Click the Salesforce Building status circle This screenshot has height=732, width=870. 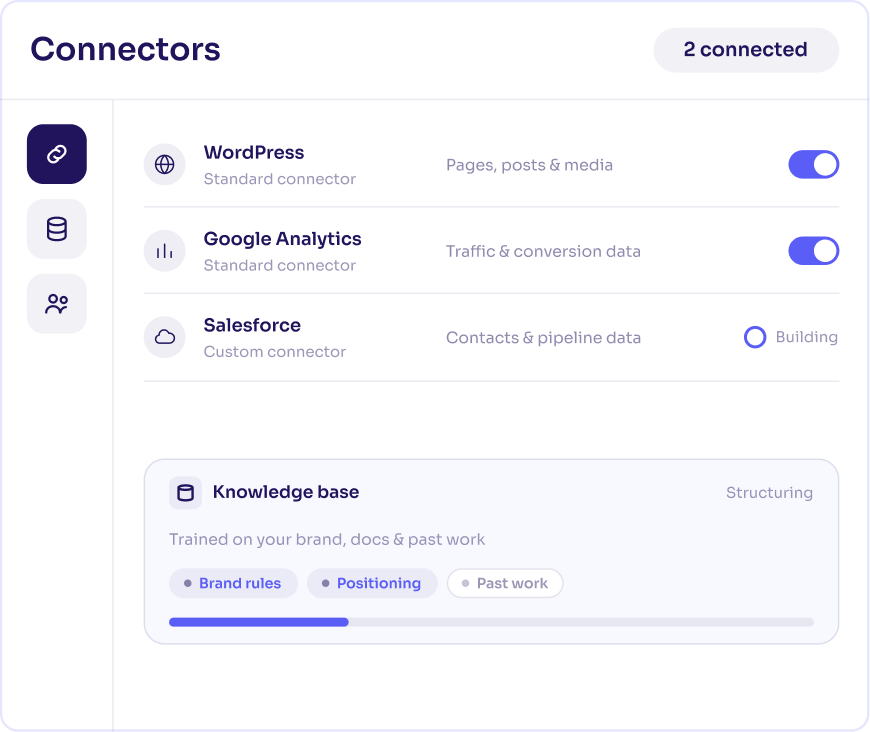tap(755, 337)
